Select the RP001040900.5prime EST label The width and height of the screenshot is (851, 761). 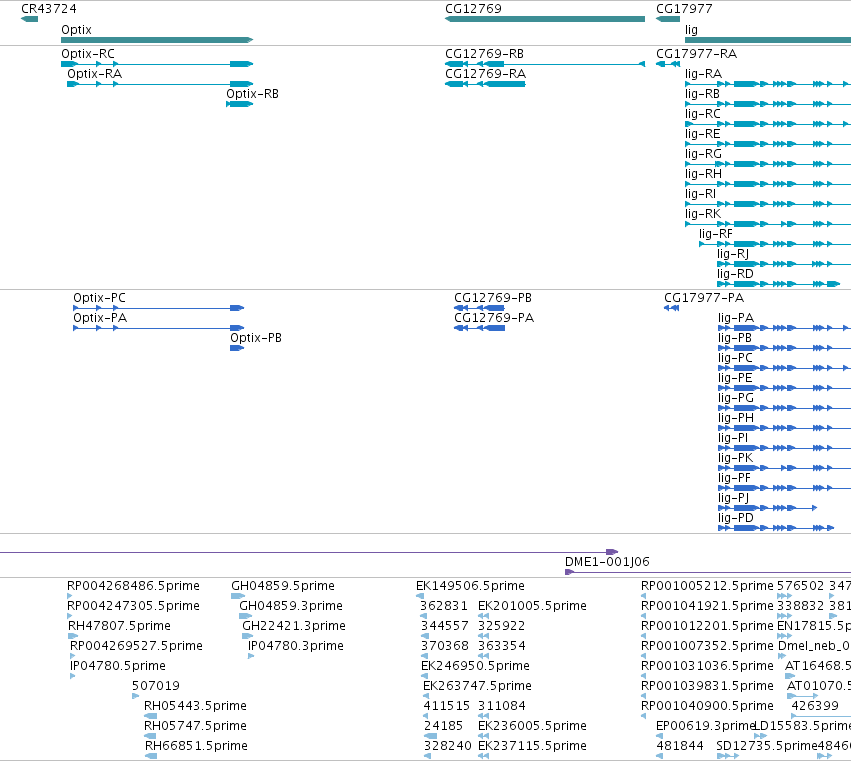[707, 706]
